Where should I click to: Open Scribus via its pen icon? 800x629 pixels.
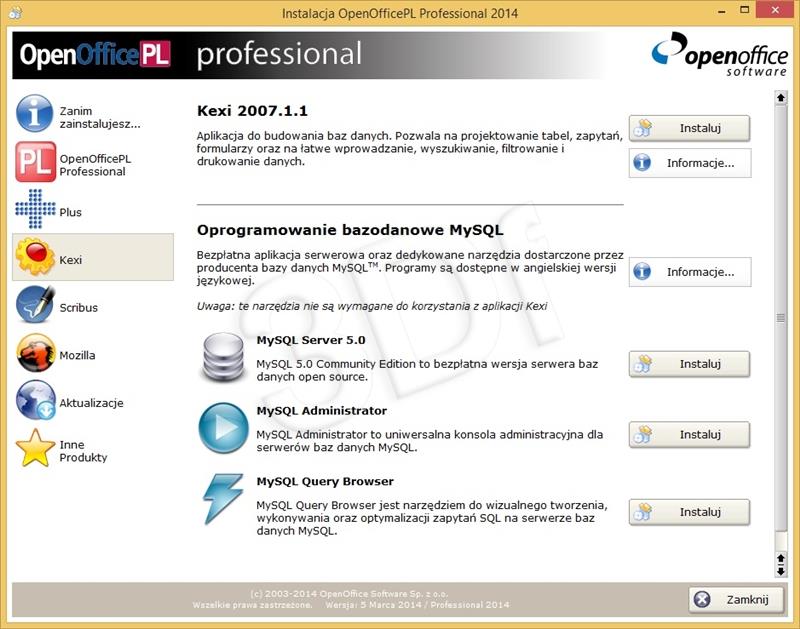pyautogui.click(x=35, y=304)
